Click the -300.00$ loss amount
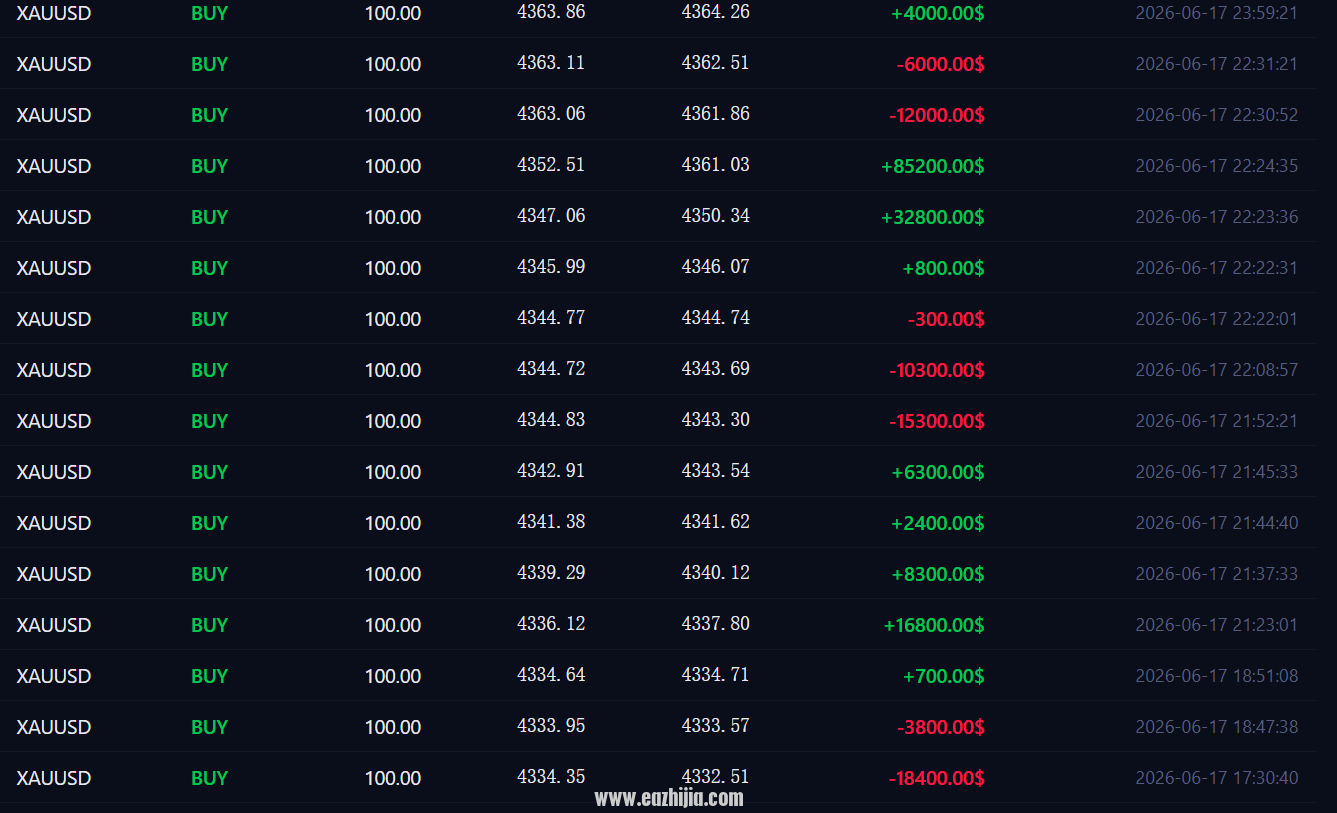Image resolution: width=1337 pixels, height=813 pixels. click(x=946, y=319)
